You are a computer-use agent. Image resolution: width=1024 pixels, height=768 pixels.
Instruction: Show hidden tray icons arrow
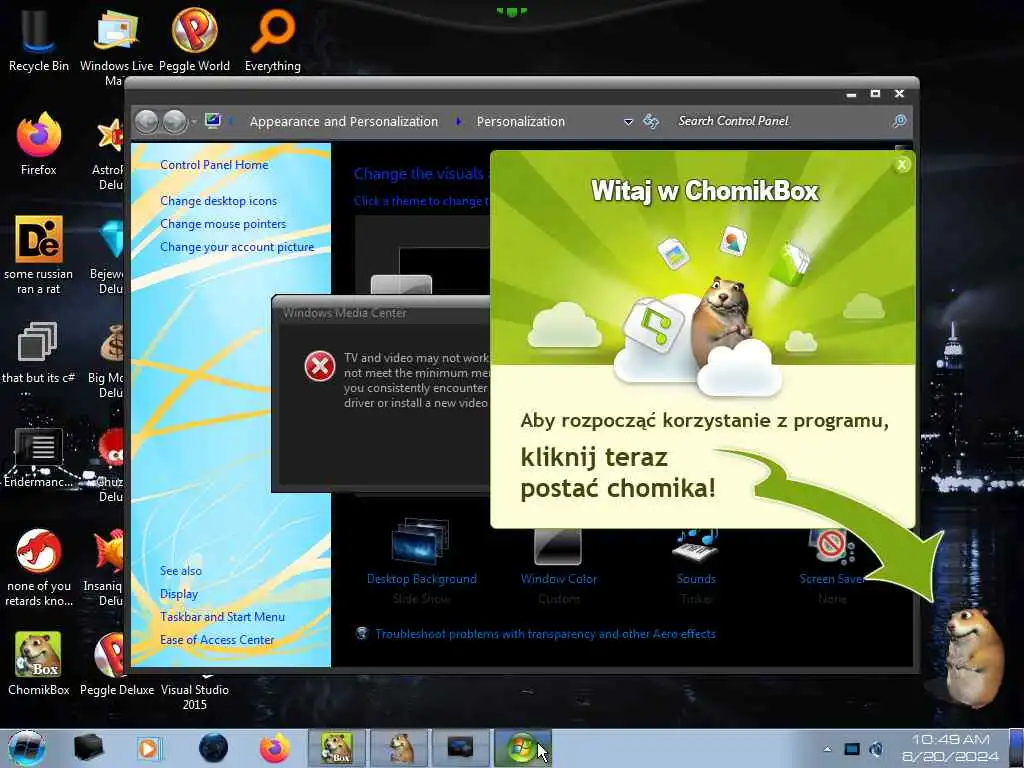tap(827, 749)
